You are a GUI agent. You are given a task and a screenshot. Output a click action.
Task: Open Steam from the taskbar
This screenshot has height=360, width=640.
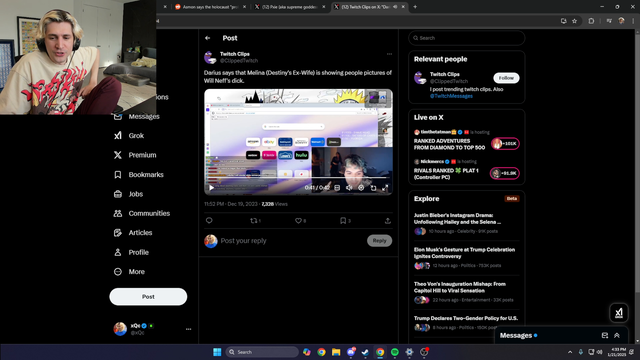point(365,352)
